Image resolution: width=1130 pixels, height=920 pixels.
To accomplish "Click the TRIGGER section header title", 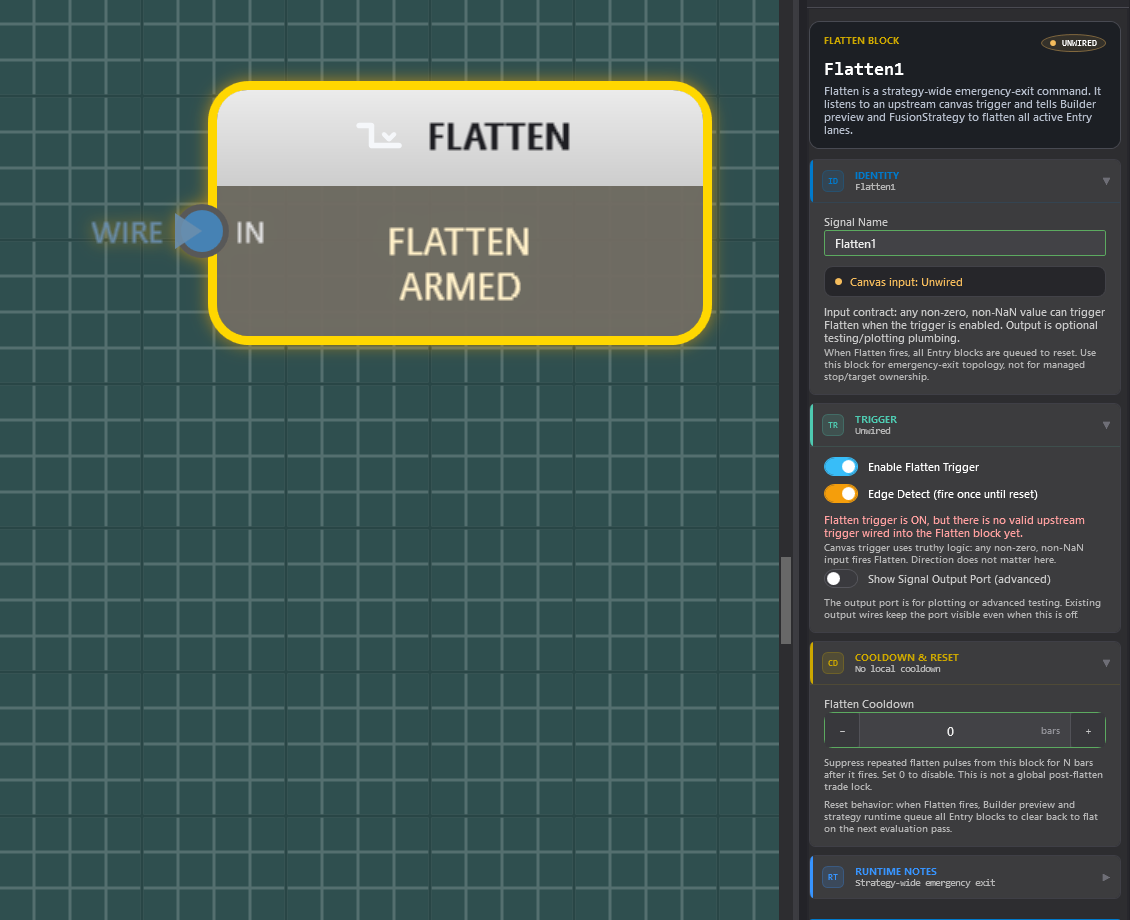I will (876, 419).
